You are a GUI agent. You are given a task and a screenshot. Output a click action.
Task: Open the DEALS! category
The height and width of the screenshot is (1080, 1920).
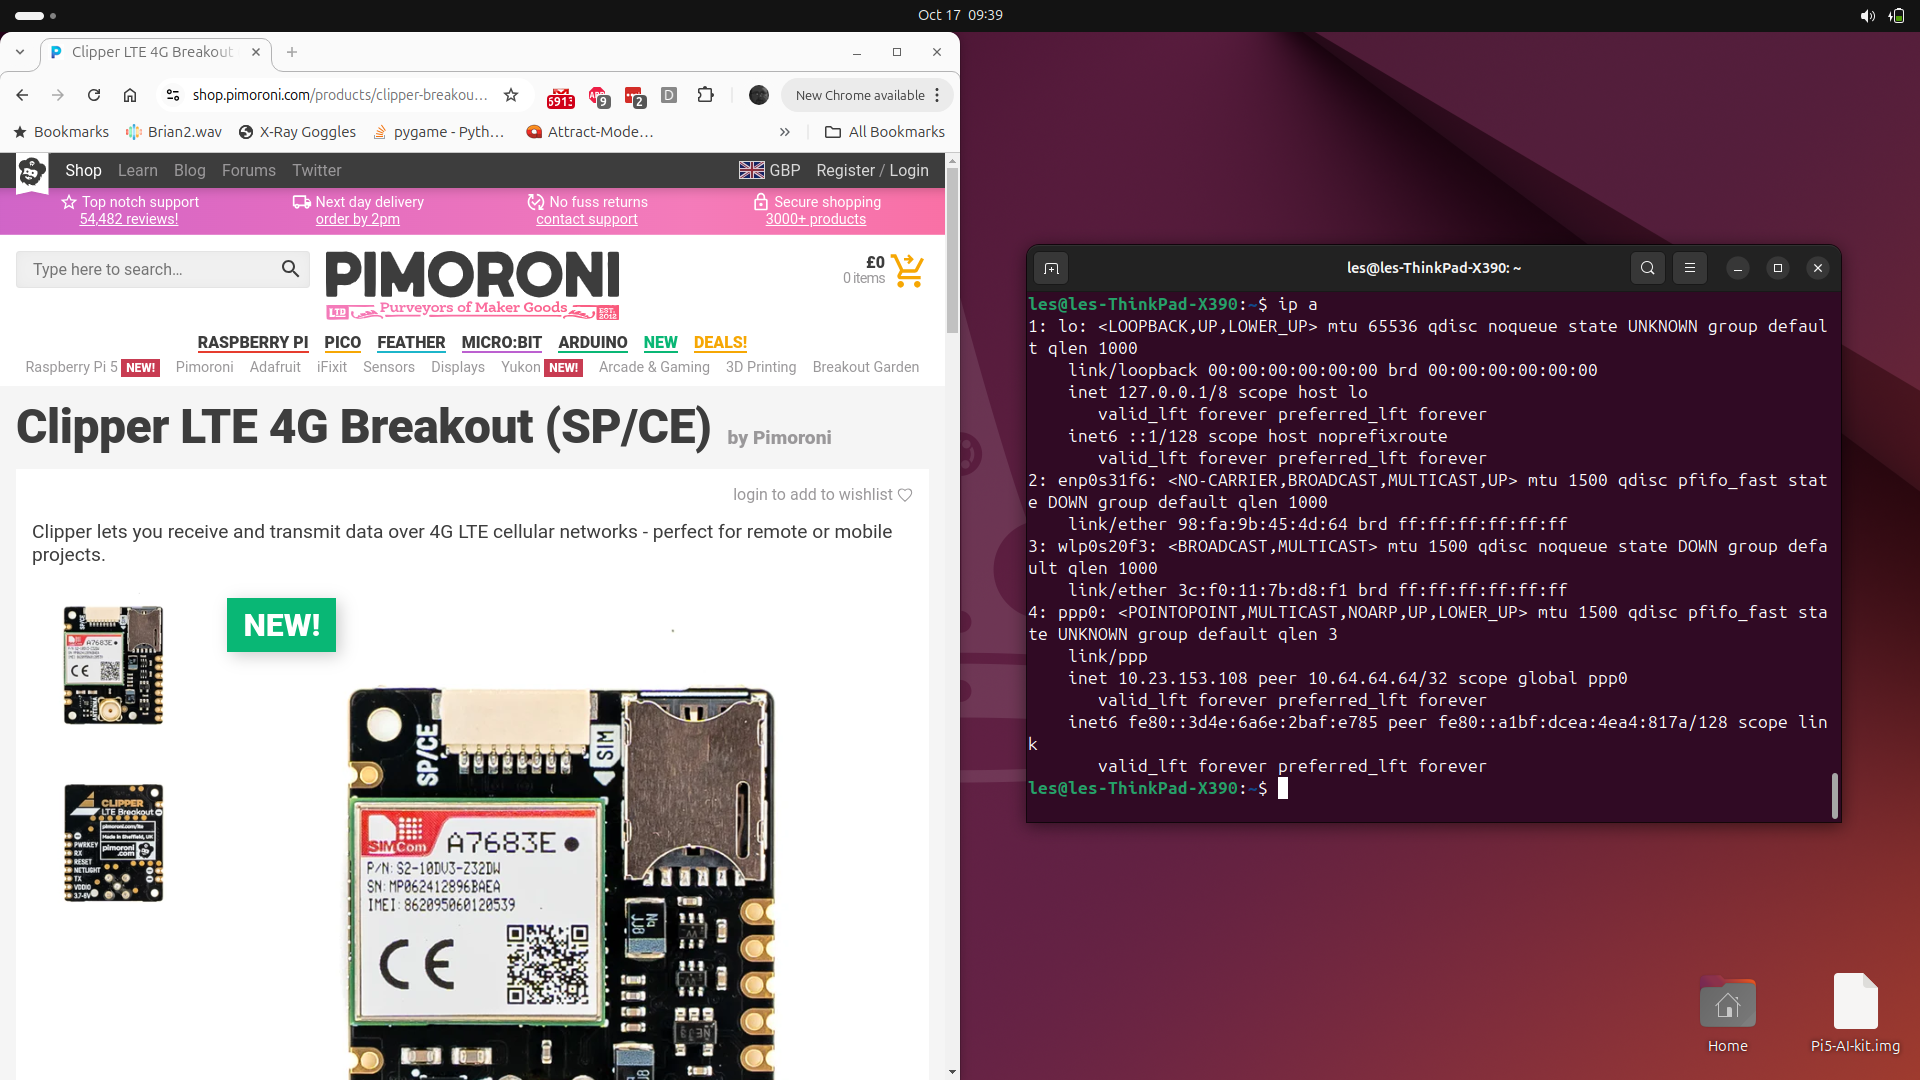[721, 342]
